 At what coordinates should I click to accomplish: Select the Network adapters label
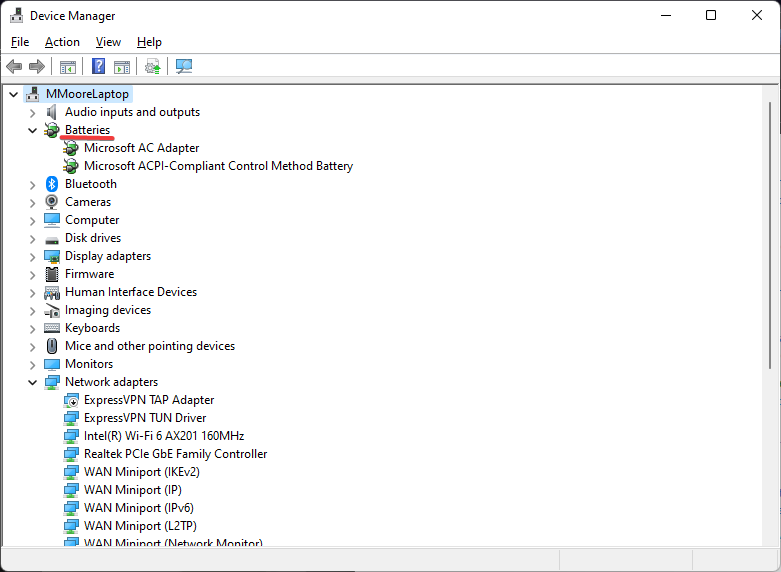(x=111, y=382)
